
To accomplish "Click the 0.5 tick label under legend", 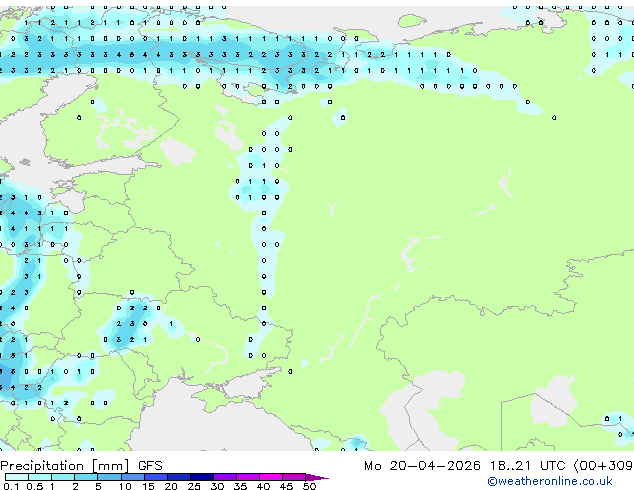I will (34, 486).
